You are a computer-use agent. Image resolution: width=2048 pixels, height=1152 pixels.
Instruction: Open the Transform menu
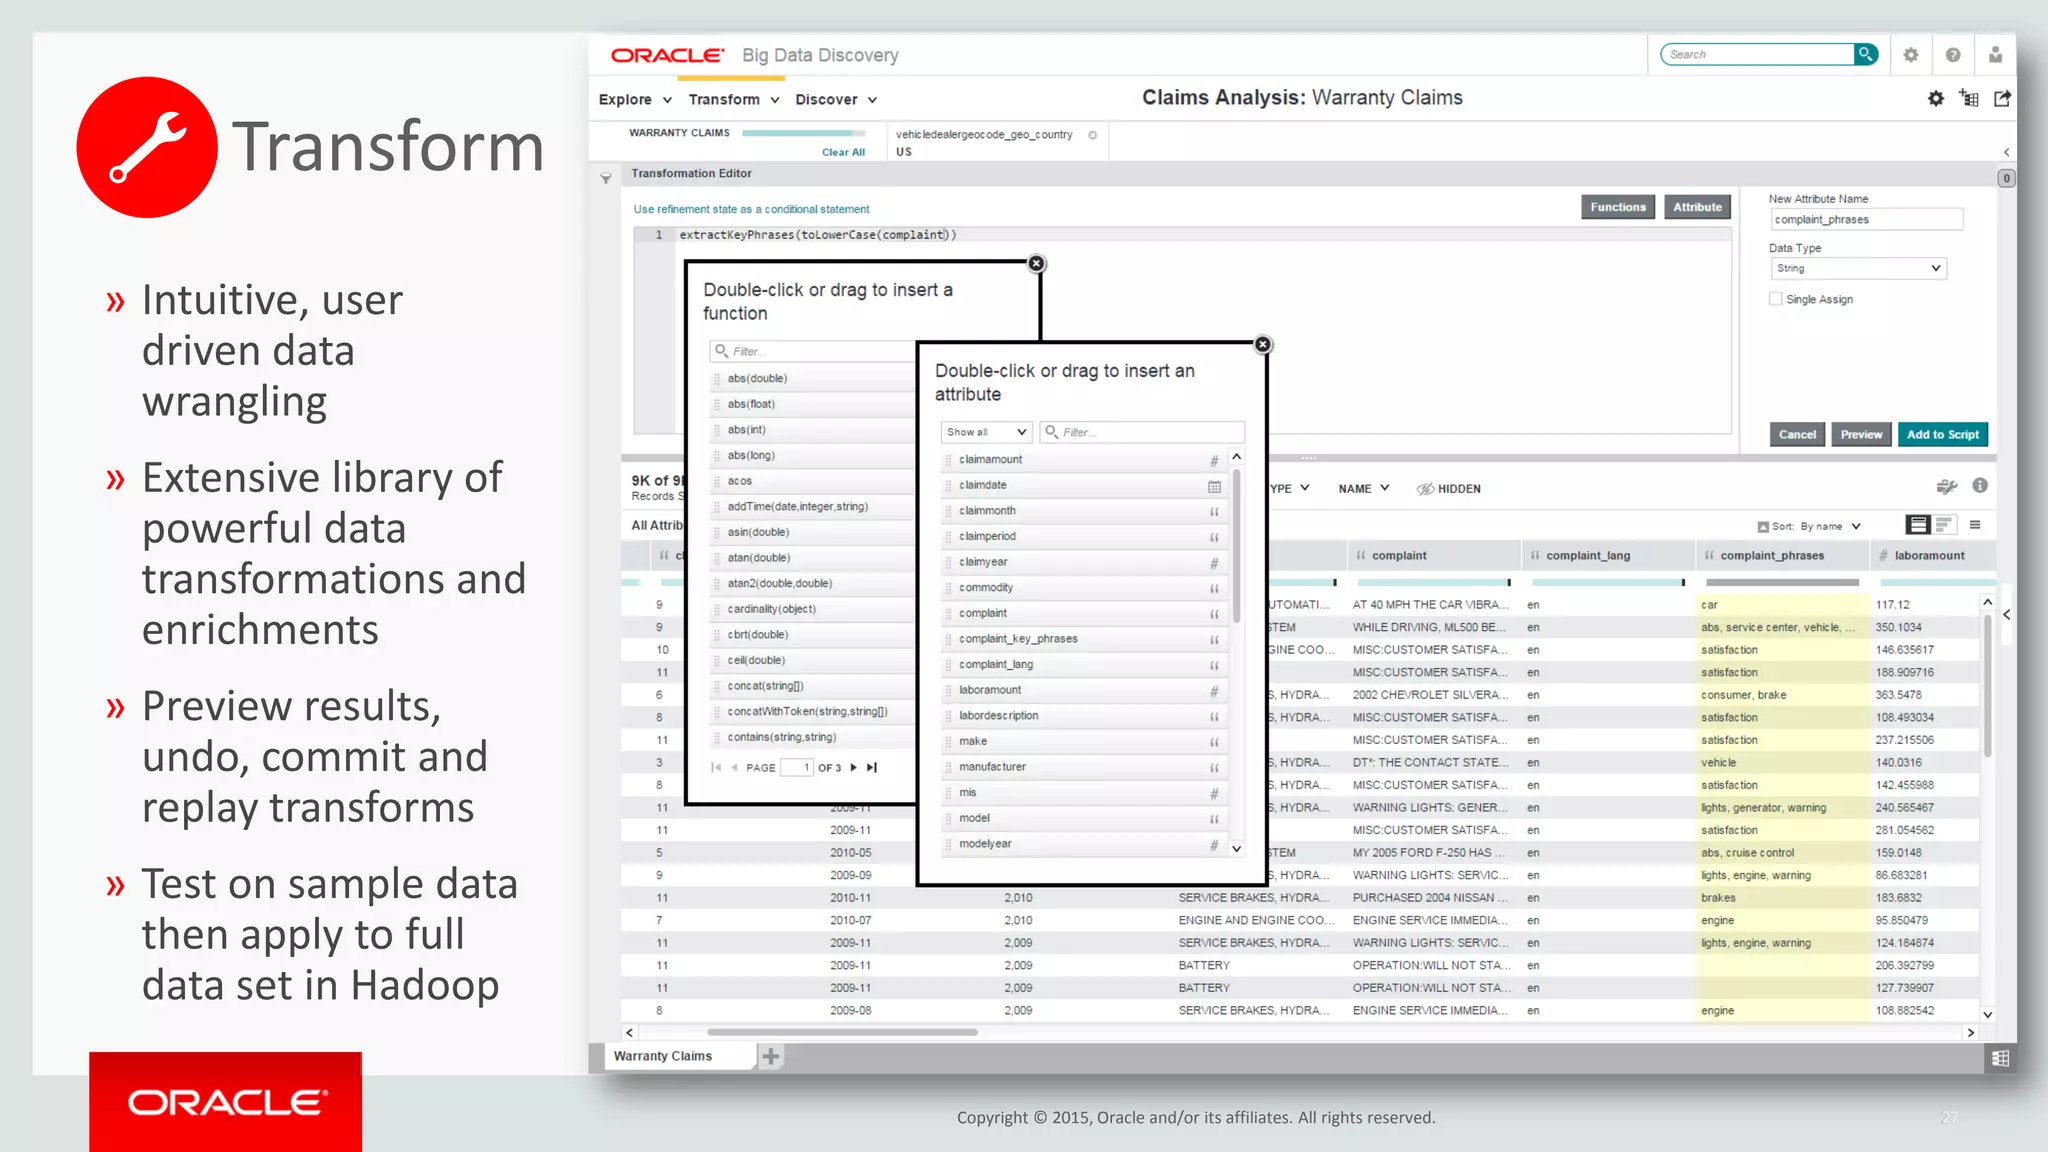tap(734, 100)
